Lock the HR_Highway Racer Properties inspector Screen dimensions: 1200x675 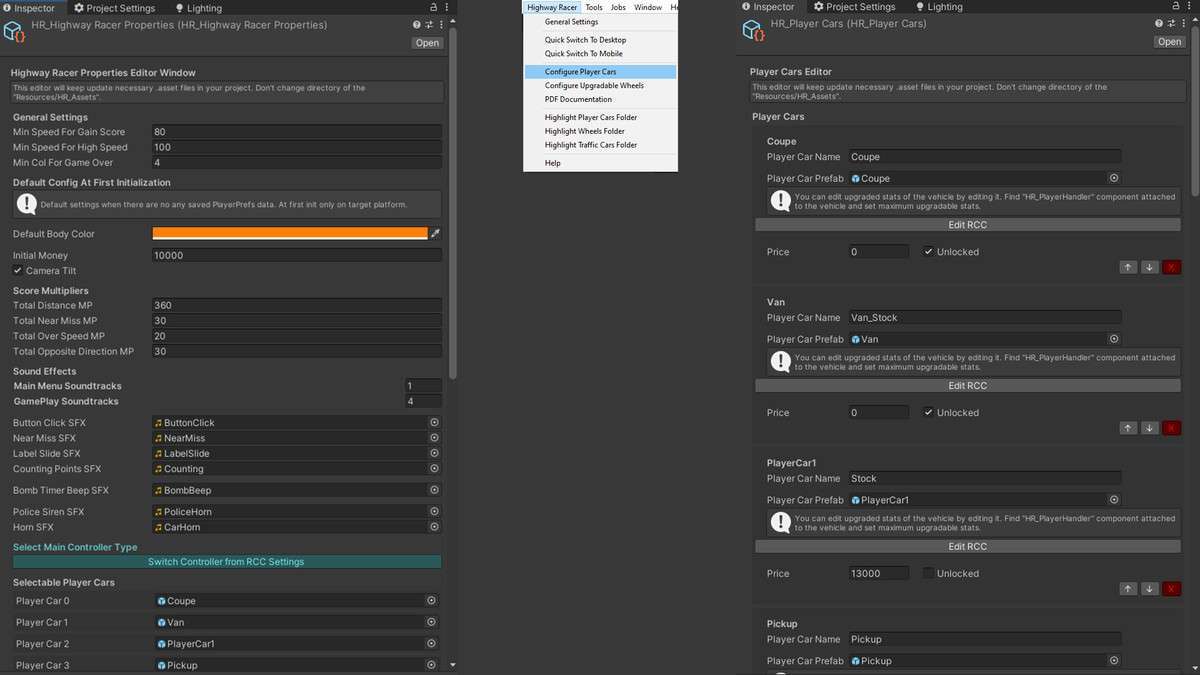433,7
